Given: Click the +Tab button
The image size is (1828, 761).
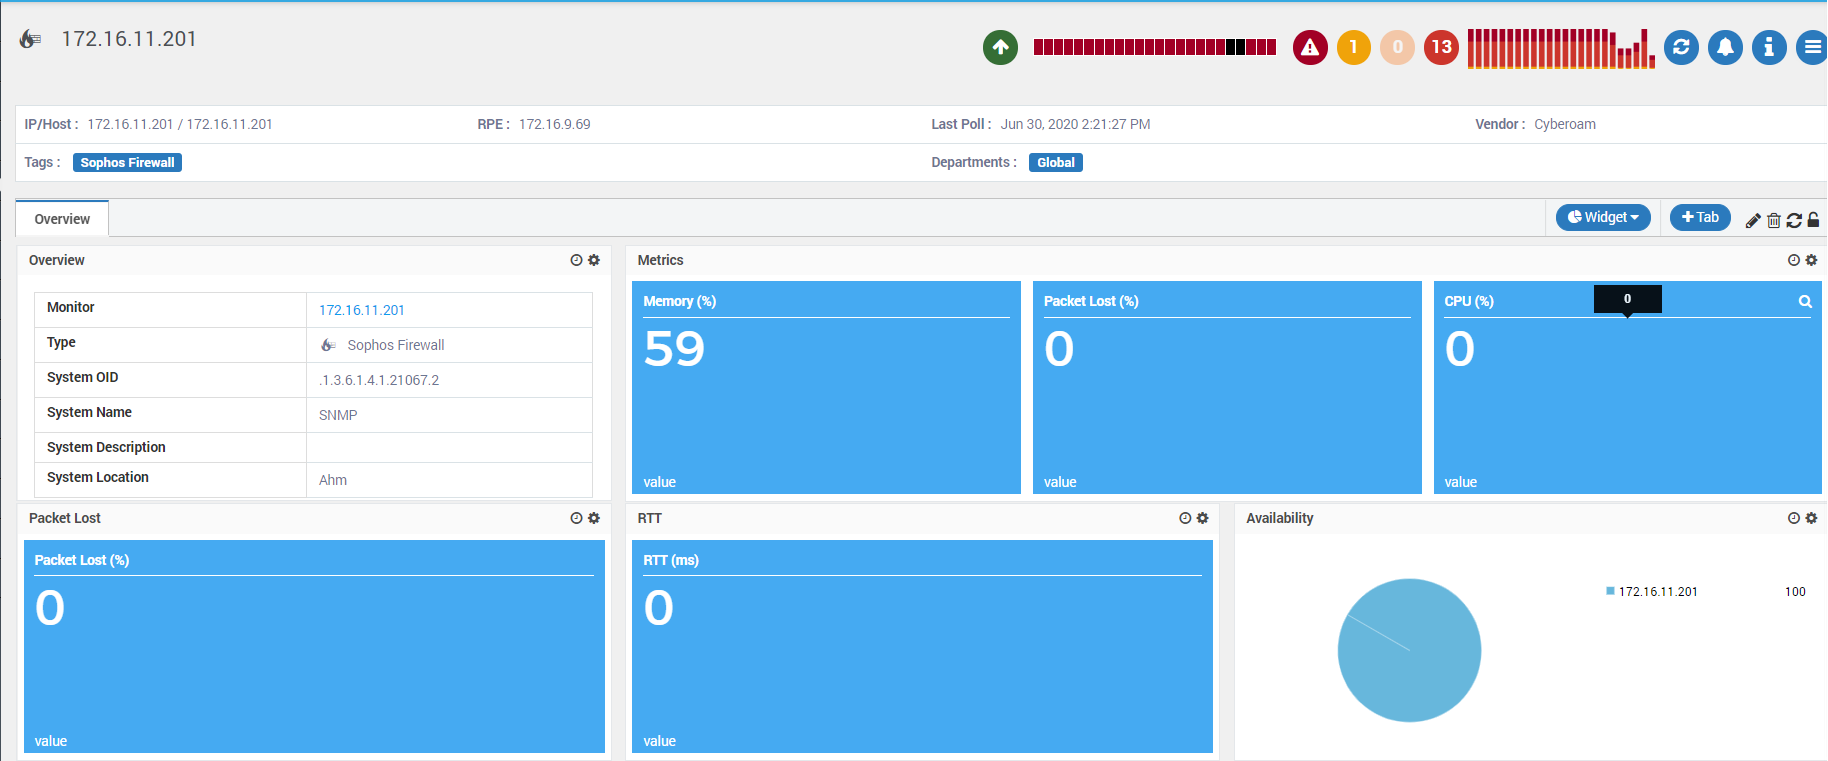Looking at the screenshot, I should click(x=1700, y=217).
